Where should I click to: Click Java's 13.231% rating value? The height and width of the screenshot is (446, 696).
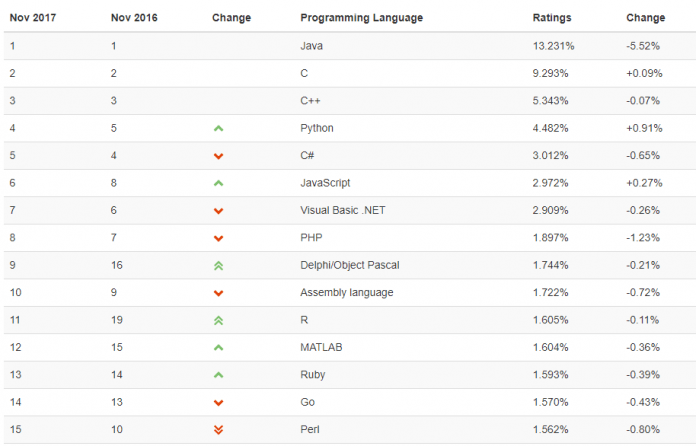554,46
